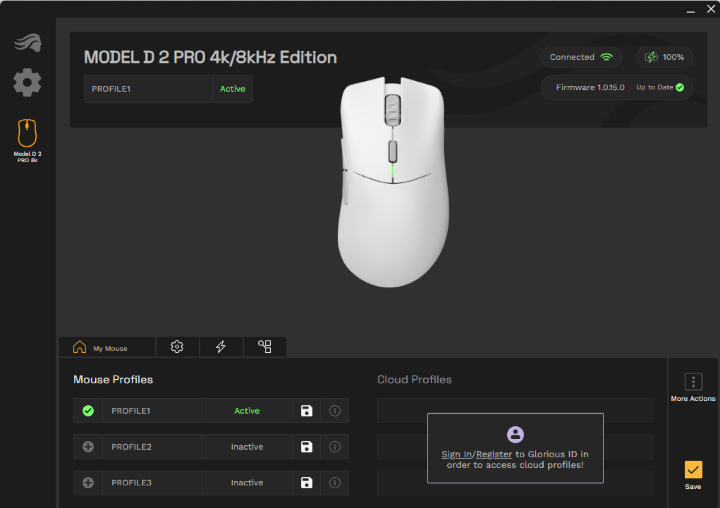720x508 pixels.
Task: Click the white mouse image
Action: 393,182
